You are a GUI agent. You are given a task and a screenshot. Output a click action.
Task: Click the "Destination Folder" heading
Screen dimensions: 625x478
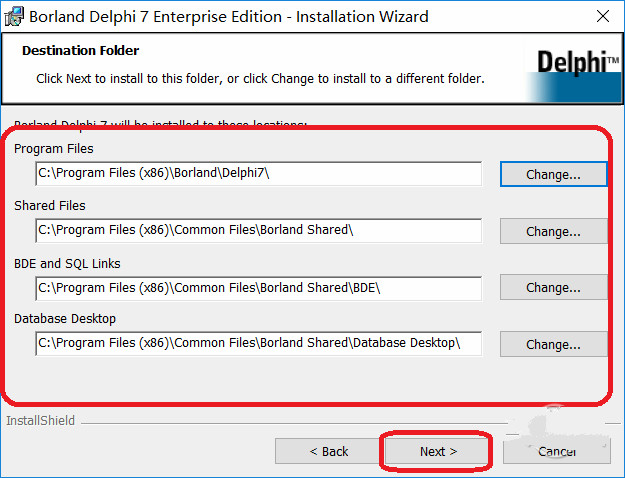click(x=81, y=51)
